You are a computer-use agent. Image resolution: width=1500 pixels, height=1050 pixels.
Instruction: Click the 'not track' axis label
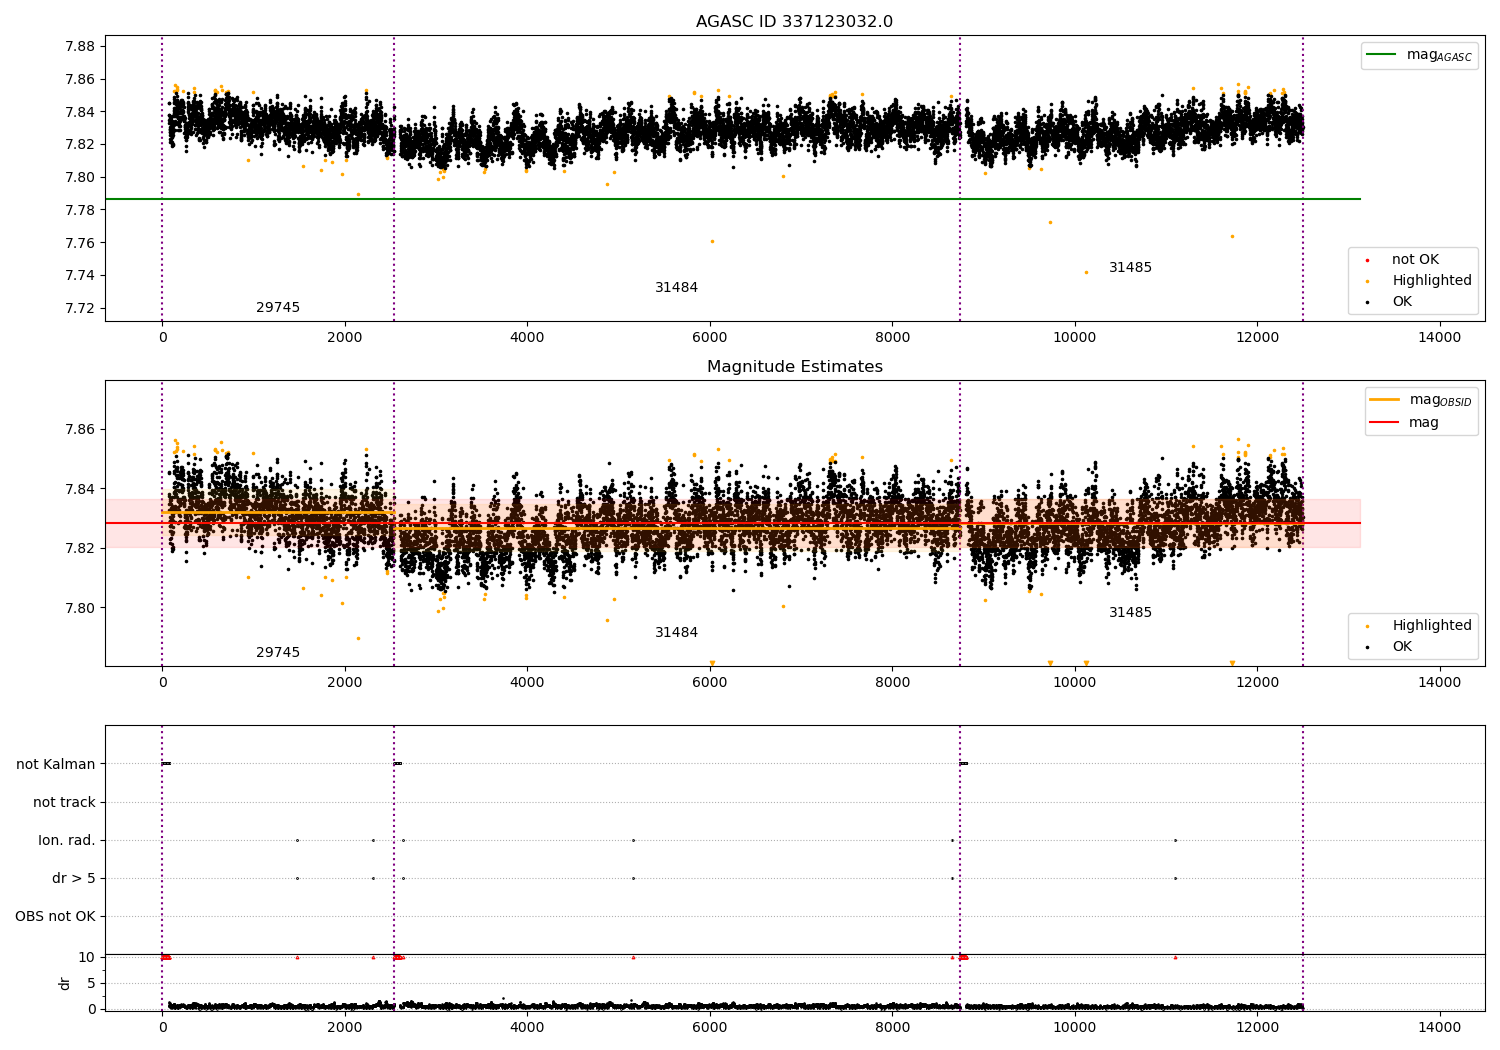pyautogui.click(x=64, y=803)
